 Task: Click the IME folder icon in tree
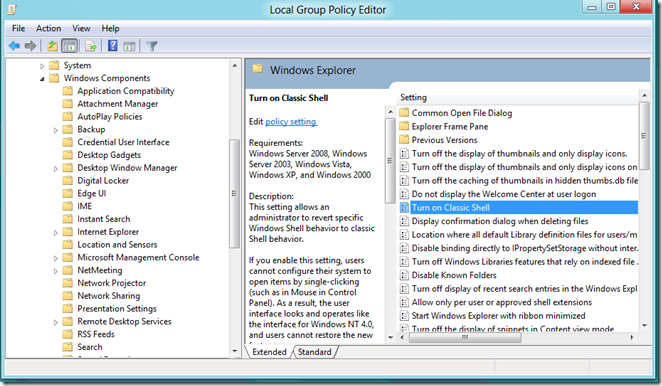(x=68, y=206)
